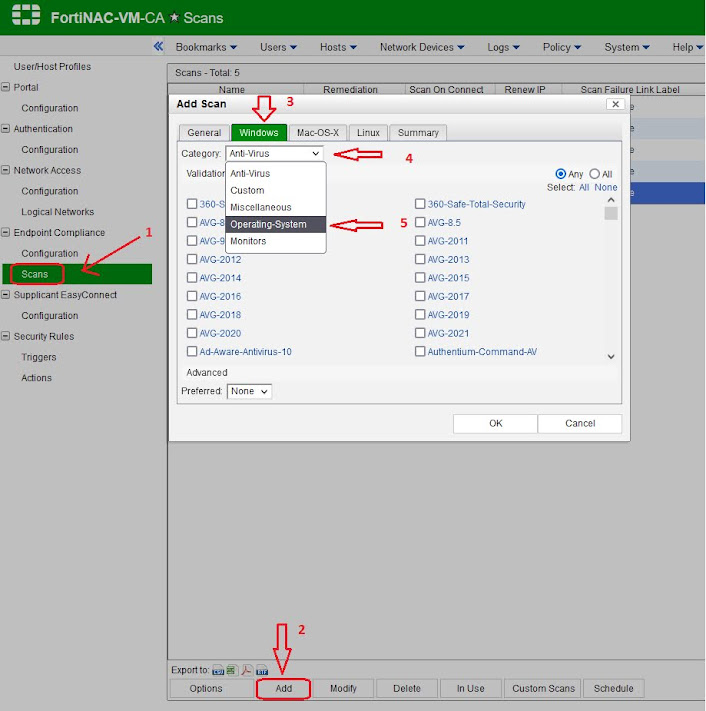Click the Options button
This screenshot has width=706, height=711.
(x=206, y=688)
